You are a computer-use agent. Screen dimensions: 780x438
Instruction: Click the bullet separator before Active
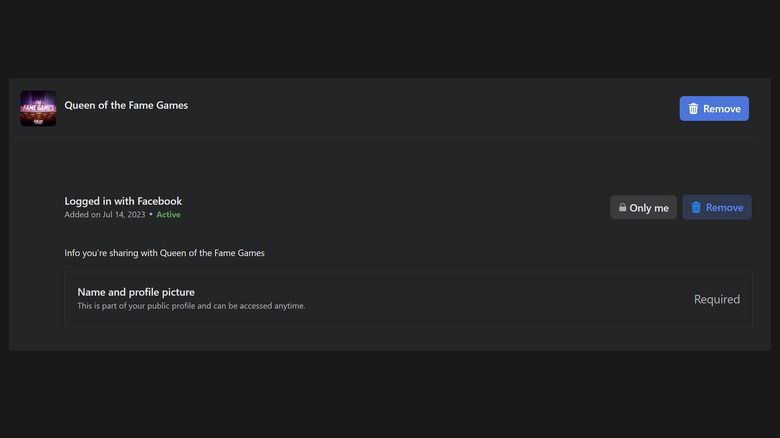(150, 214)
